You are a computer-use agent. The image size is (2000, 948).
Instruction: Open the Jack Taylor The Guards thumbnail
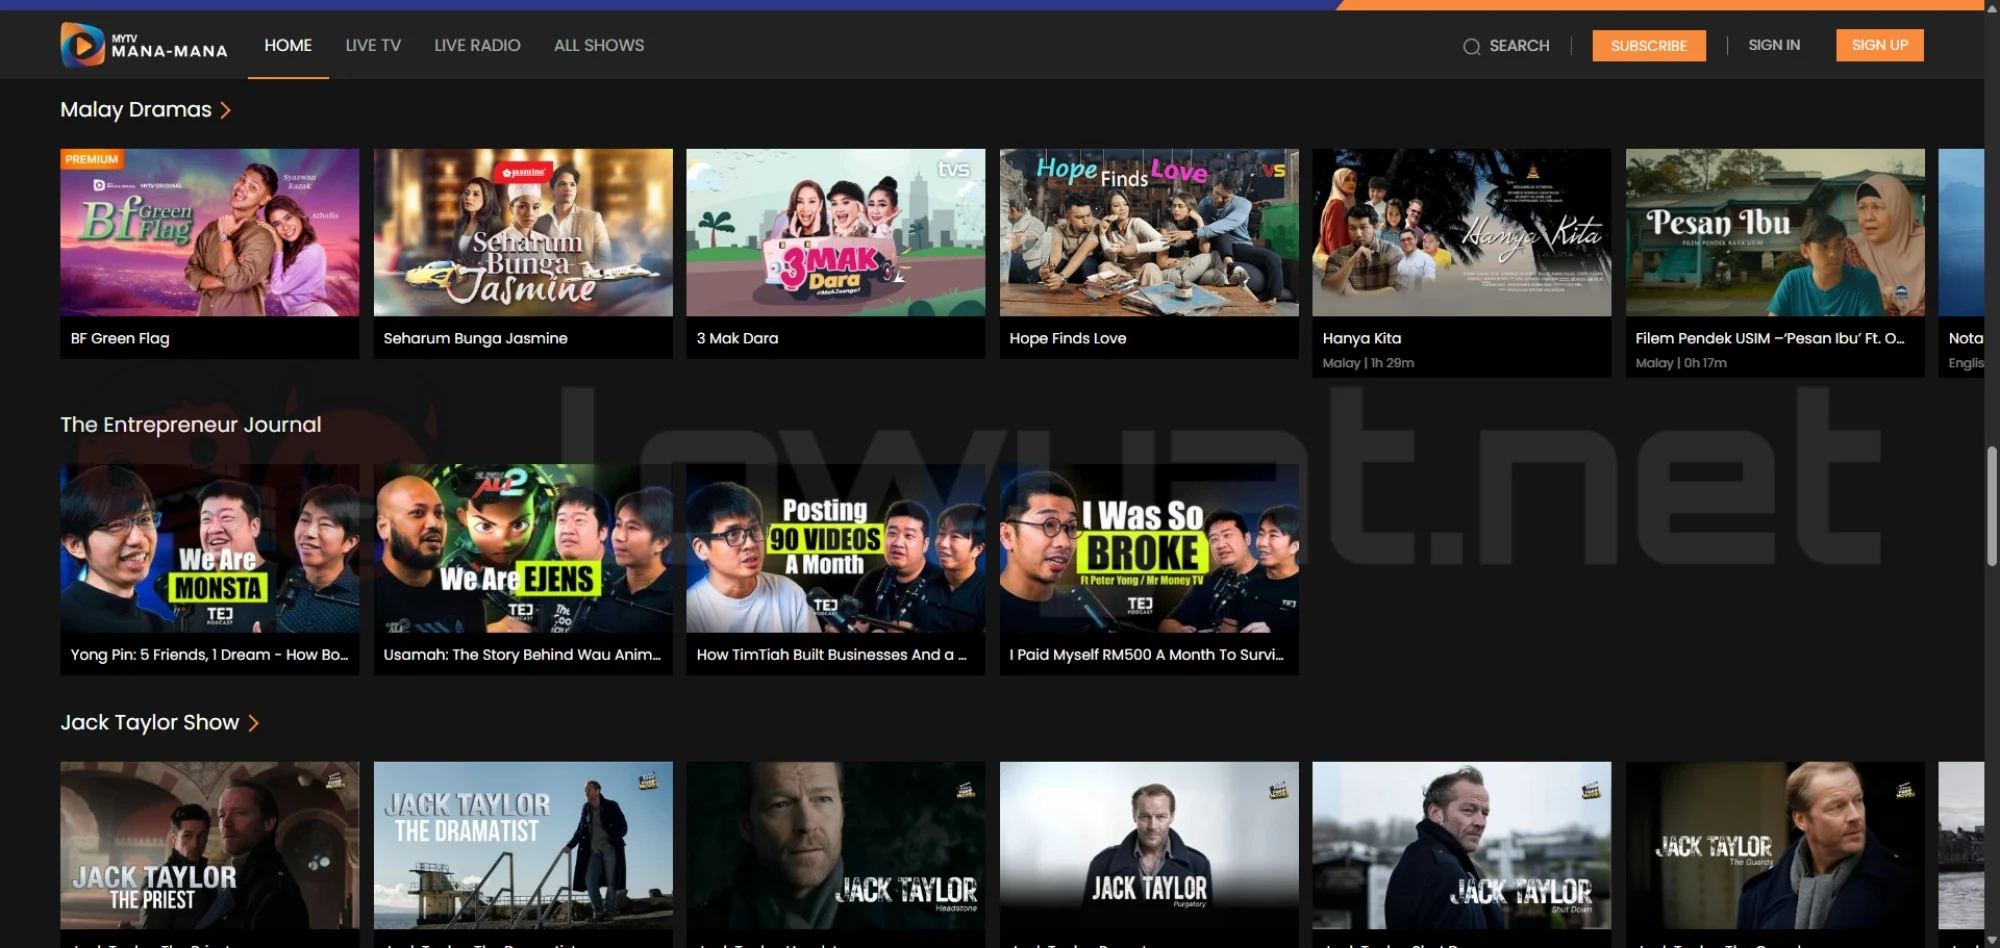coord(1775,846)
